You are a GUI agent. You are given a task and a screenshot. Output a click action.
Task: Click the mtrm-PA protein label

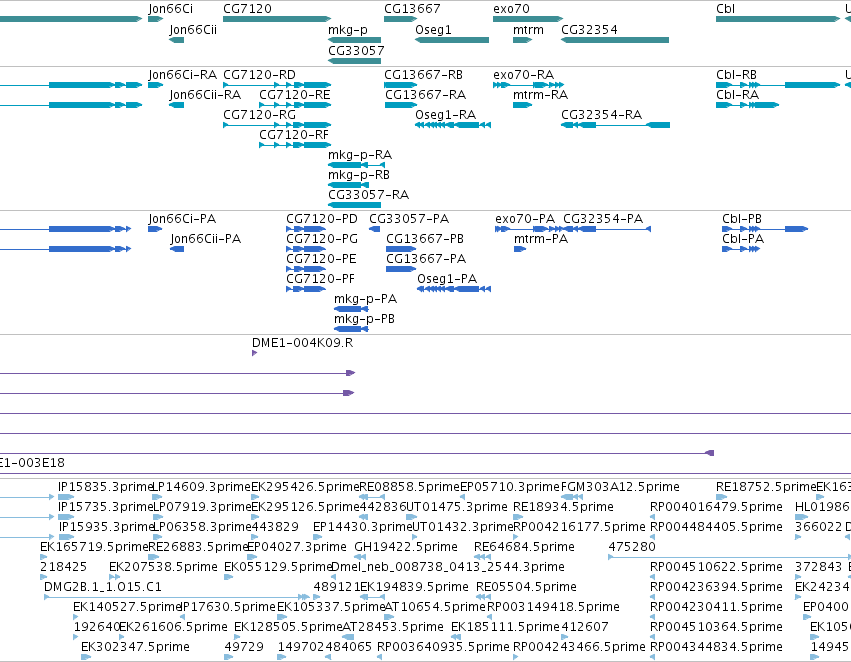pos(541,239)
